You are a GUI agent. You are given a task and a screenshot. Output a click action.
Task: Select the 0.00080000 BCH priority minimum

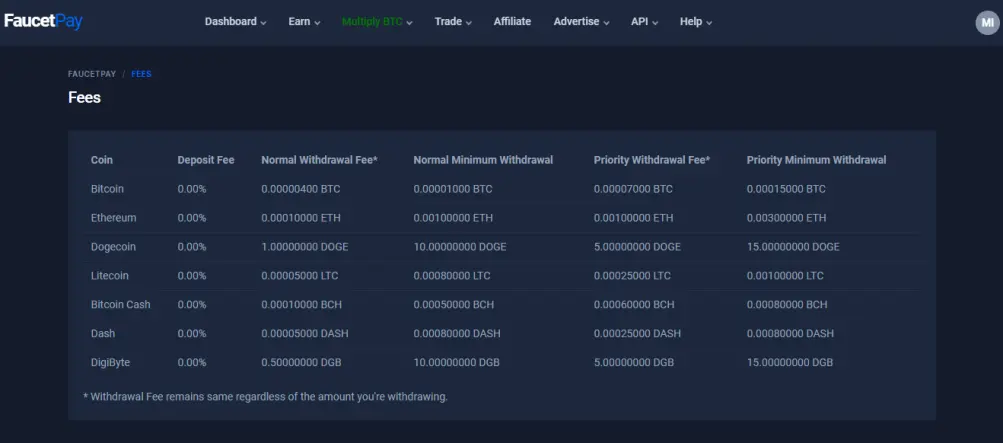tap(787, 304)
